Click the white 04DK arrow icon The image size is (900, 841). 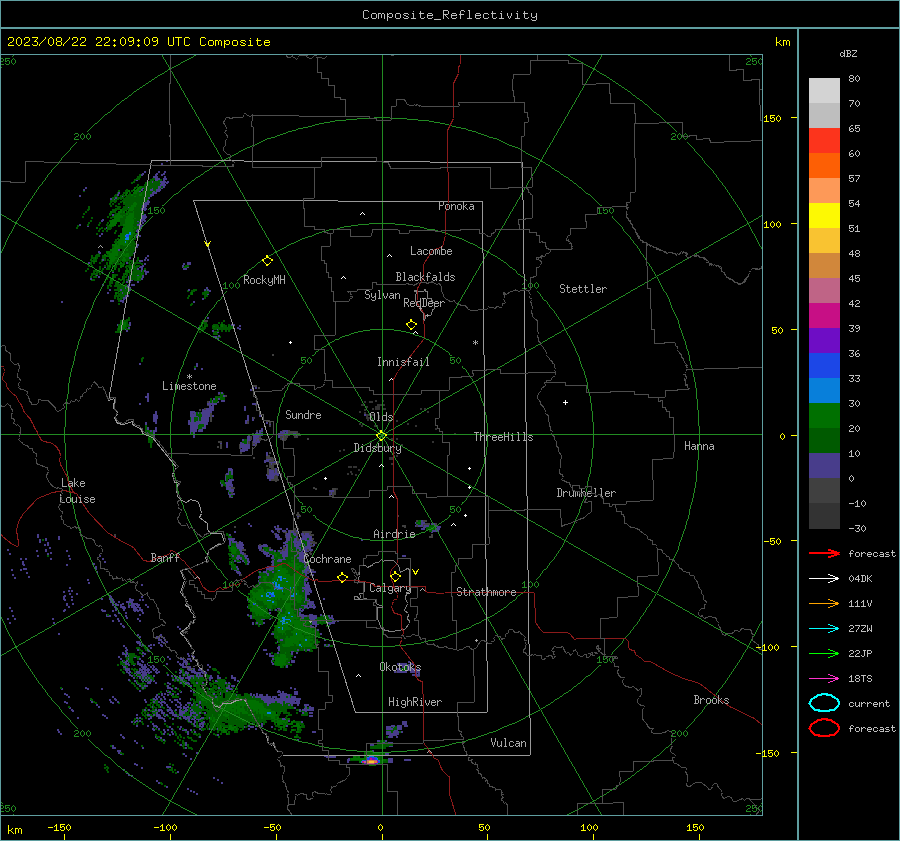824,579
